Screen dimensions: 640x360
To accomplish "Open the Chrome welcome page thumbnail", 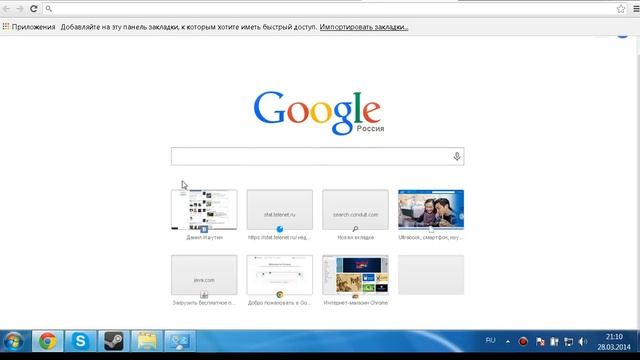I will pyautogui.click(x=280, y=275).
